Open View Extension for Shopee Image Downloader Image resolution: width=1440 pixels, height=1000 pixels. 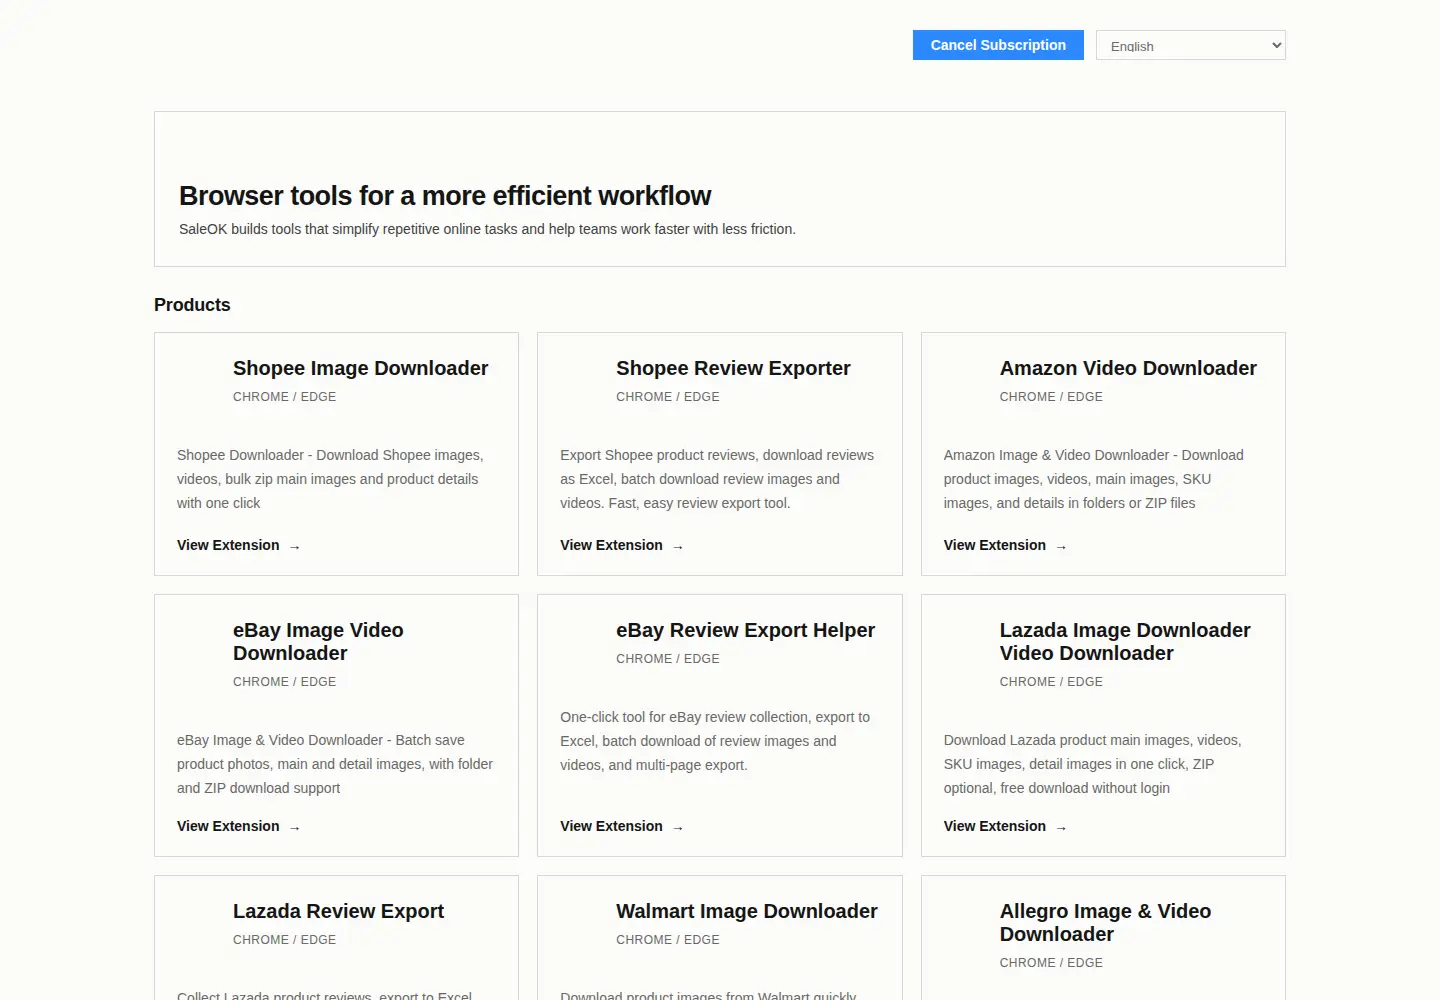[x=238, y=546]
